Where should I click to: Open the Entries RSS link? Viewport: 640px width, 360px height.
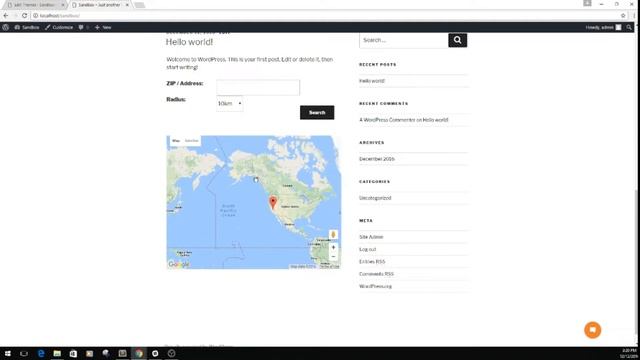tap(372, 262)
